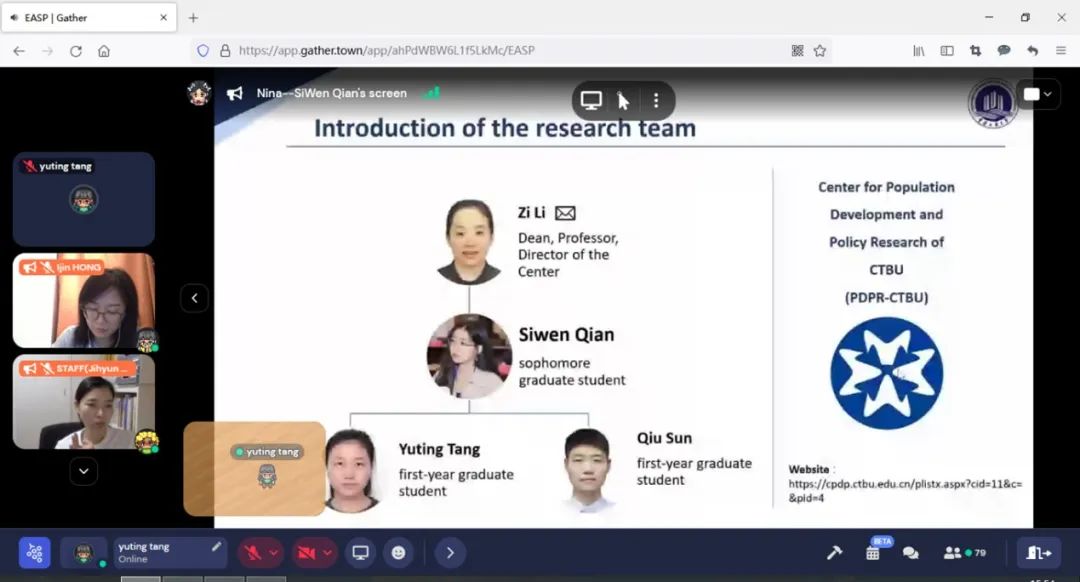The height and width of the screenshot is (582, 1080).
Task: Expand camera device options arrow
Action: pos(327,553)
